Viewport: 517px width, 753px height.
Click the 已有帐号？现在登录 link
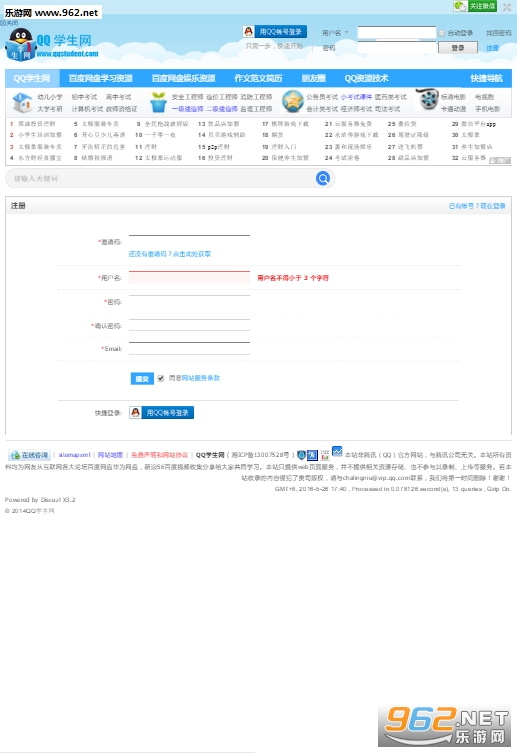coord(477,206)
